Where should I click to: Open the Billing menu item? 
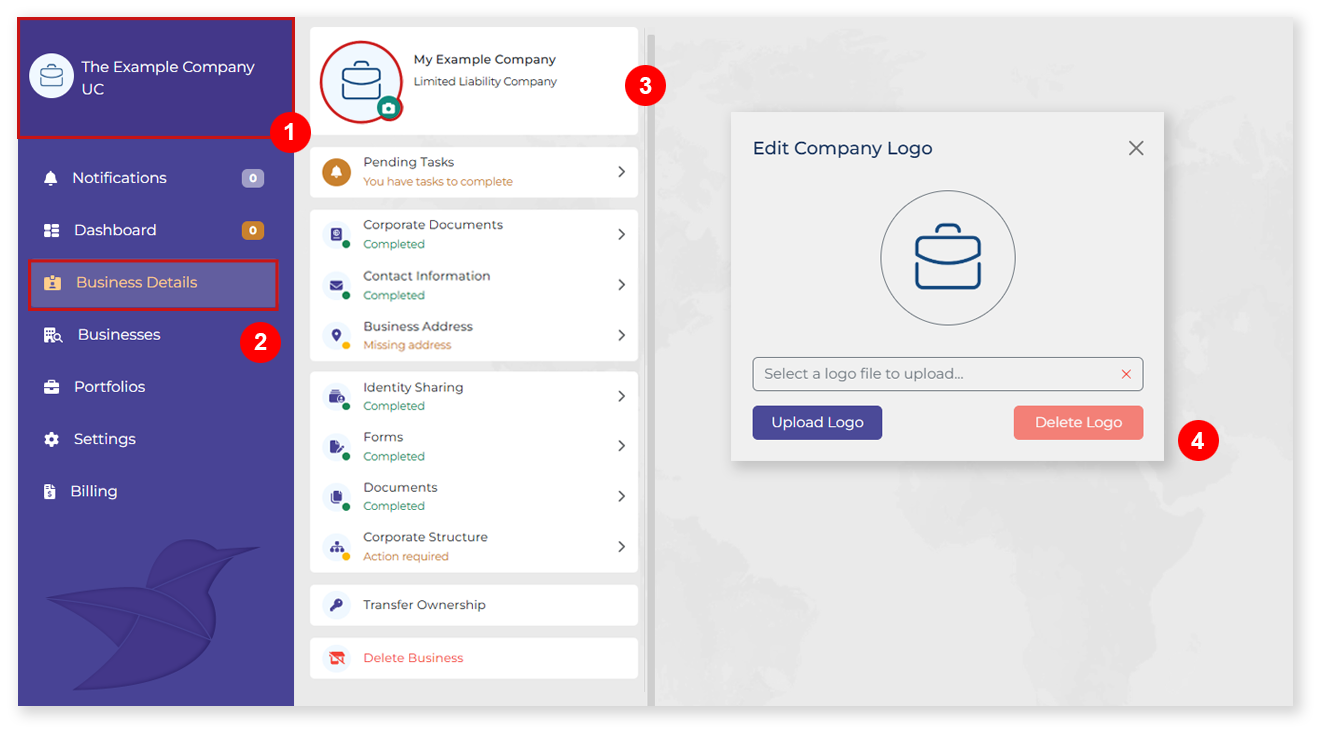(x=94, y=491)
